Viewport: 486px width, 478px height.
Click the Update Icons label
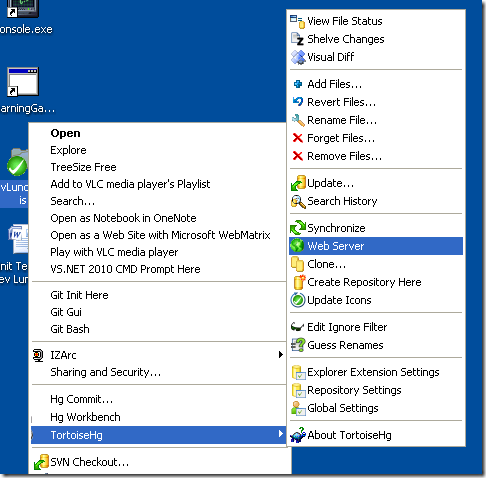click(339, 300)
